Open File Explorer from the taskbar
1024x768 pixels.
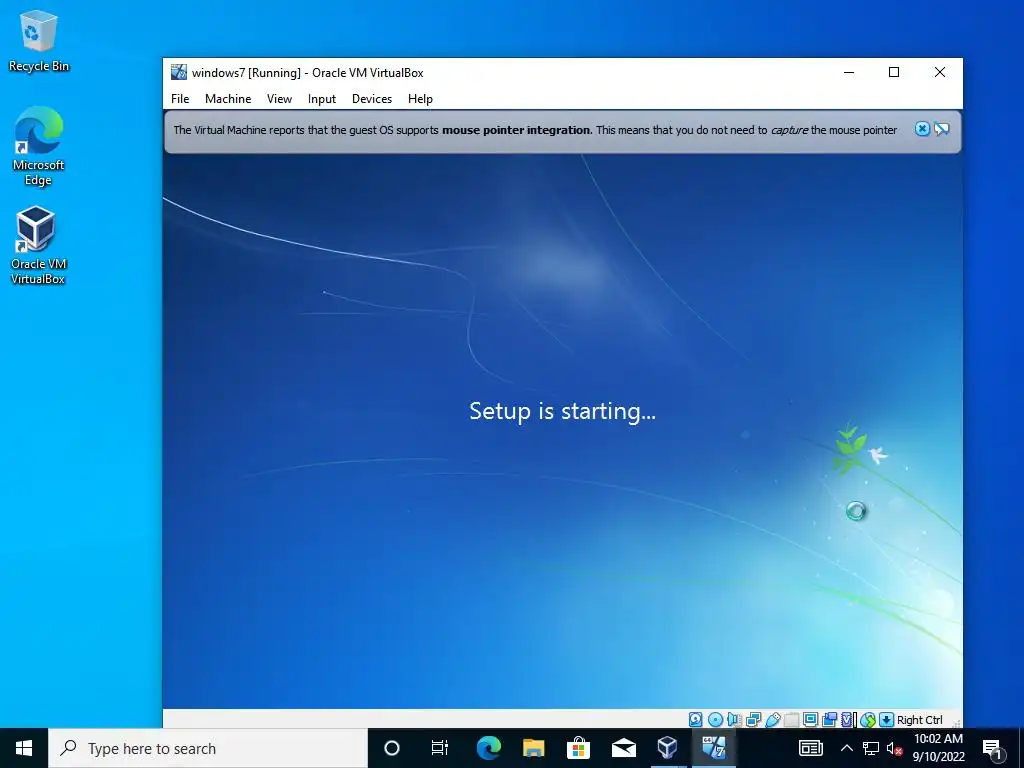(x=534, y=748)
